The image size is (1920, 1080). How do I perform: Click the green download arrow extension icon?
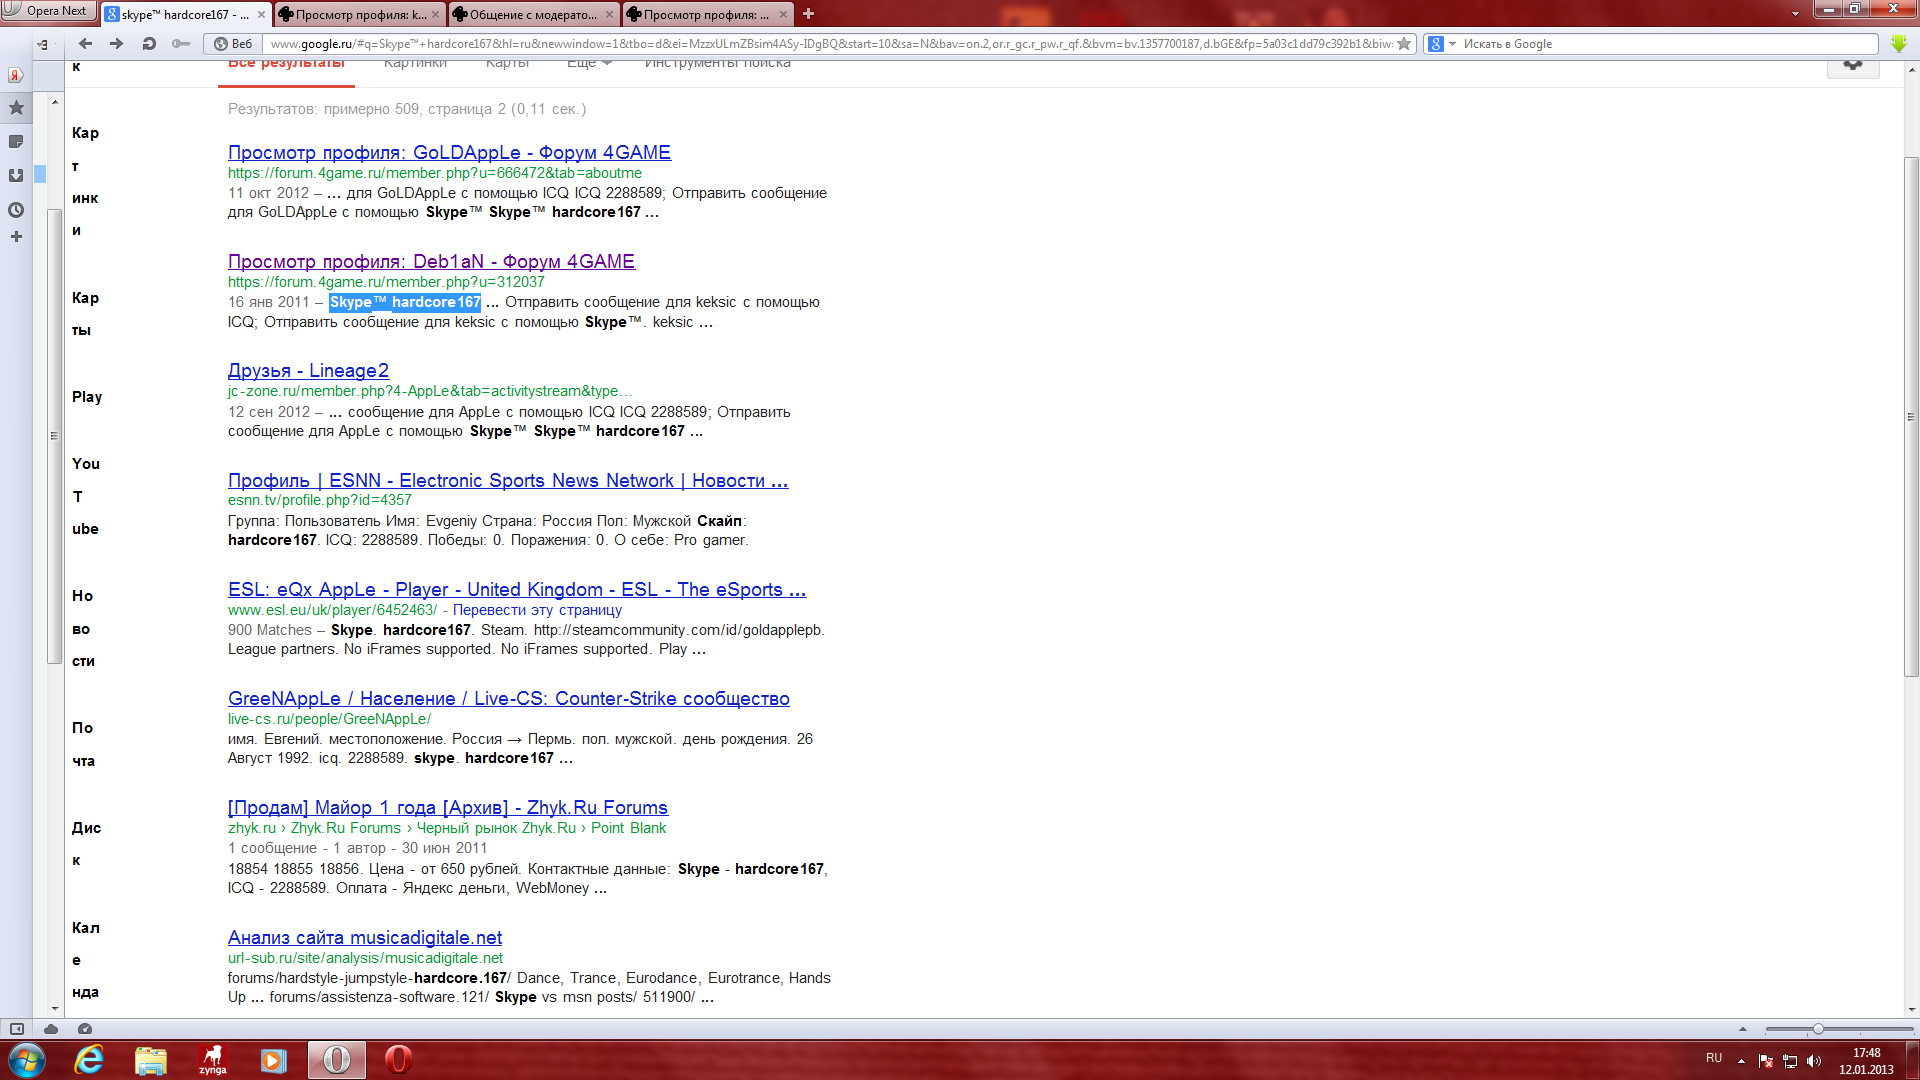tap(1899, 44)
